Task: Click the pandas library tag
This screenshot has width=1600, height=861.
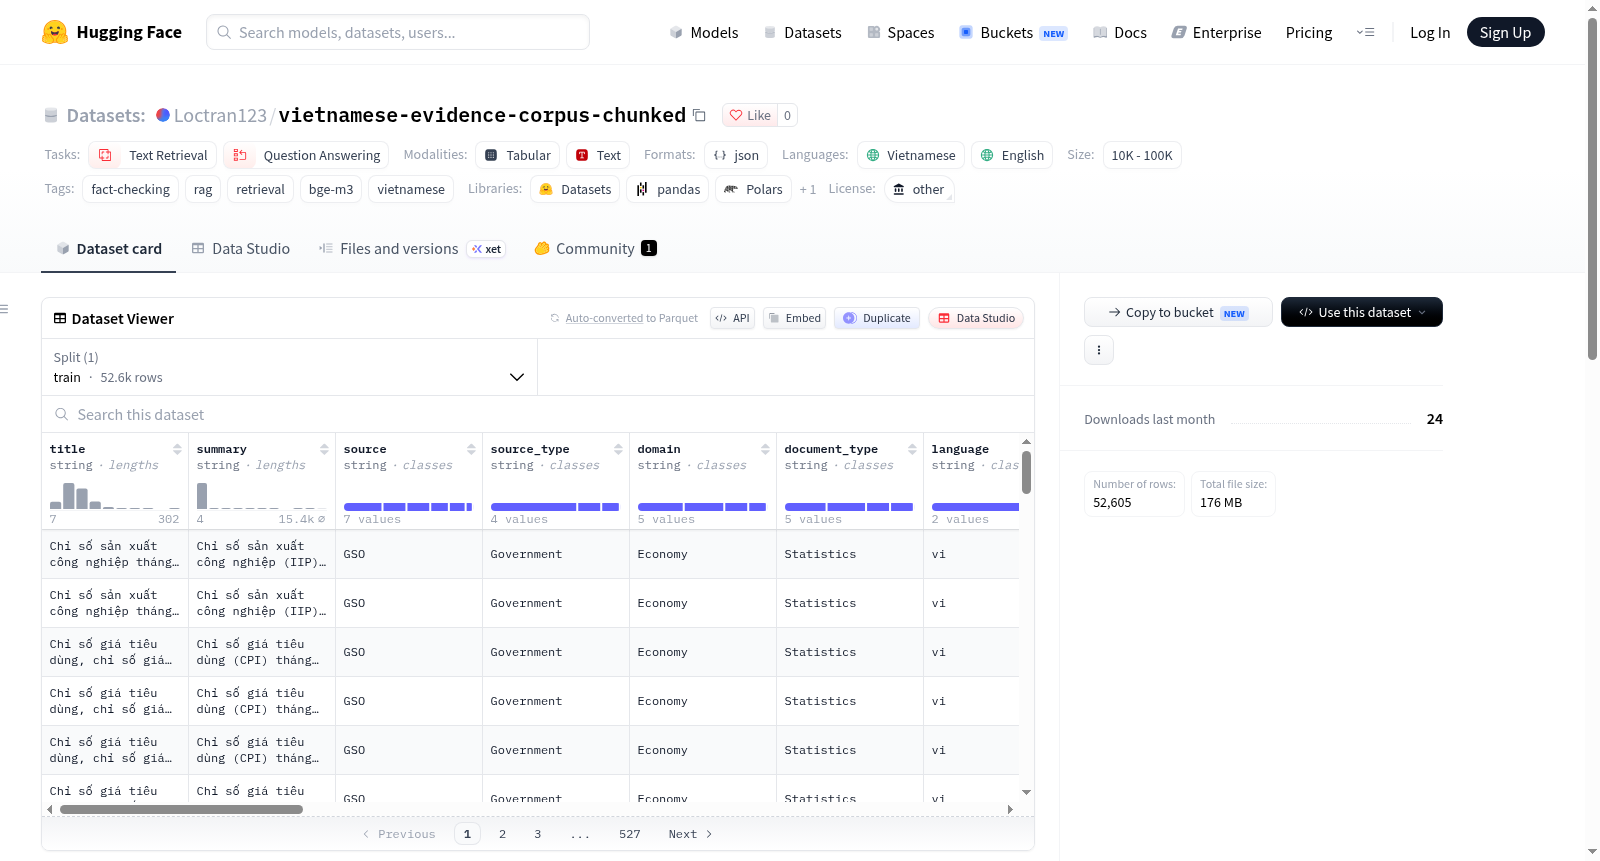Action: [x=668, y=189]
